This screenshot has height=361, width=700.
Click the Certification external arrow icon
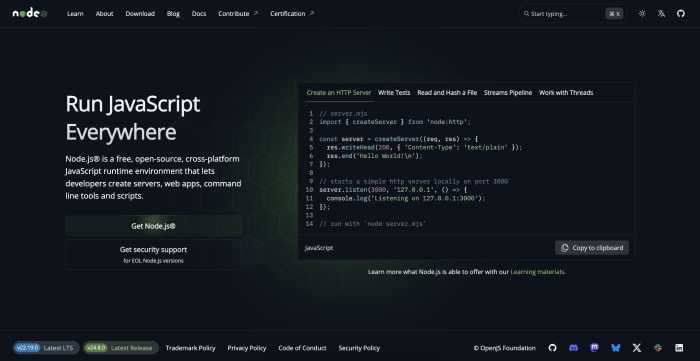312,13
